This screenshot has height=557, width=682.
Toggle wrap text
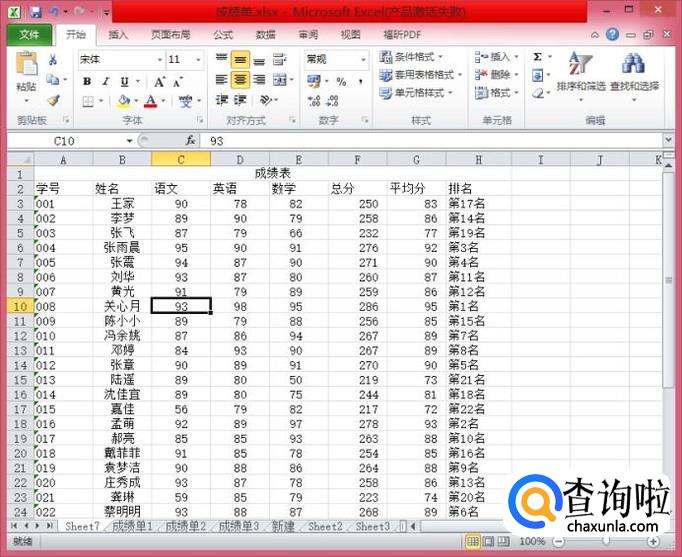[279, 59]
